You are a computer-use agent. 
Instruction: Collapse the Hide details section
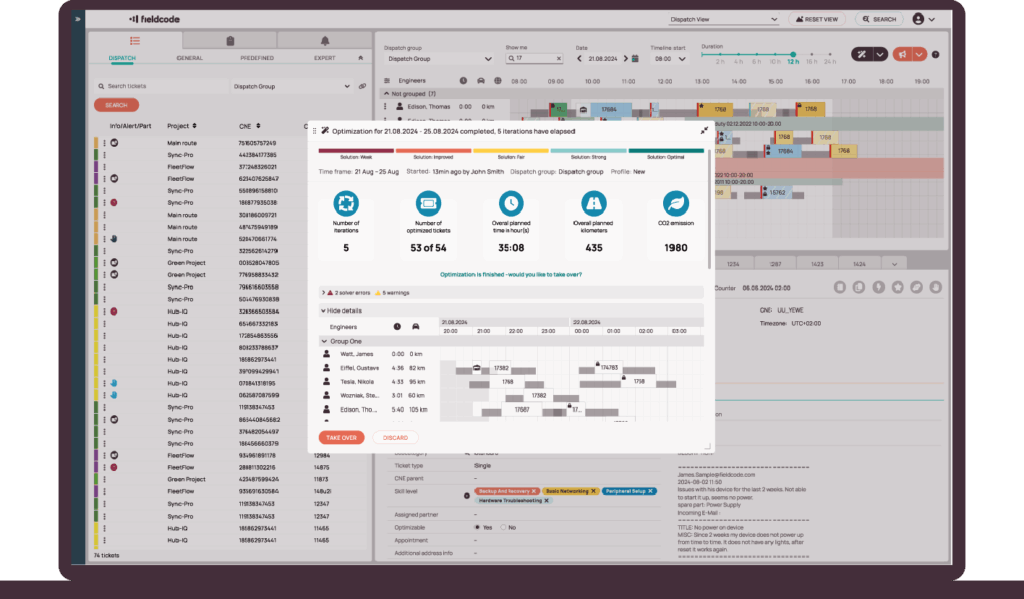click(x=323, y=311)
